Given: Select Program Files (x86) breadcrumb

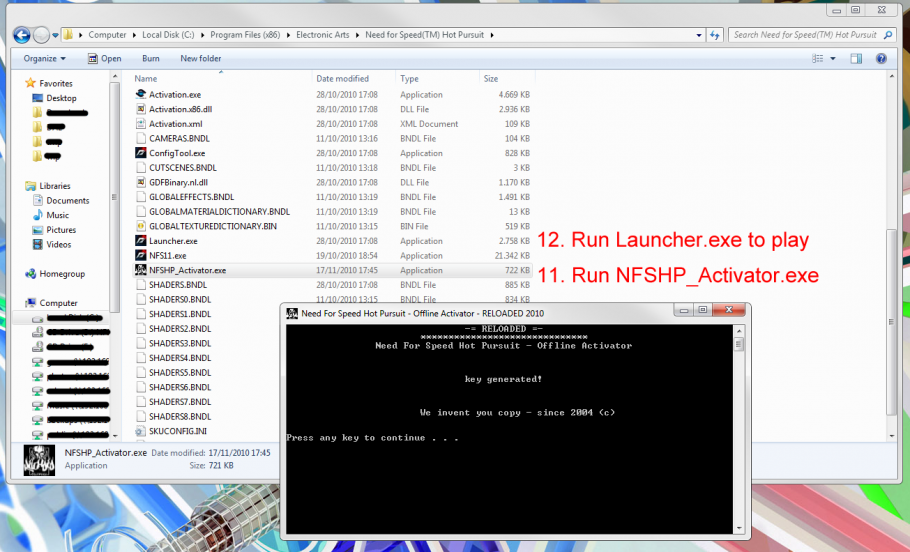Looking at the screenshot, I should [x=245, y=35].
